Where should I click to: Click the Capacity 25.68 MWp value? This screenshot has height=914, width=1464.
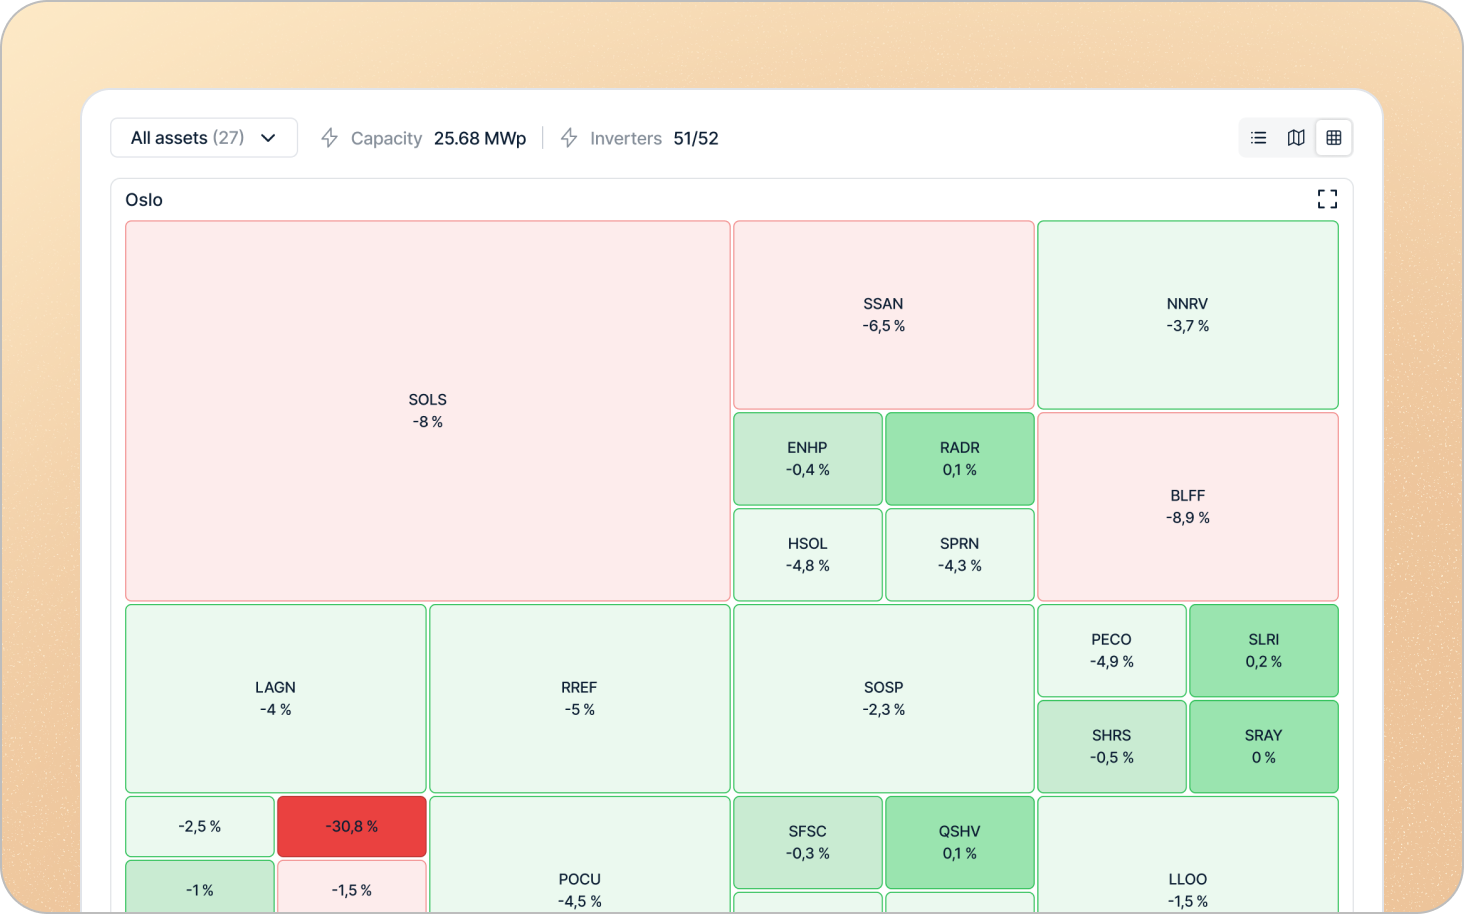[x=479, y=138]
